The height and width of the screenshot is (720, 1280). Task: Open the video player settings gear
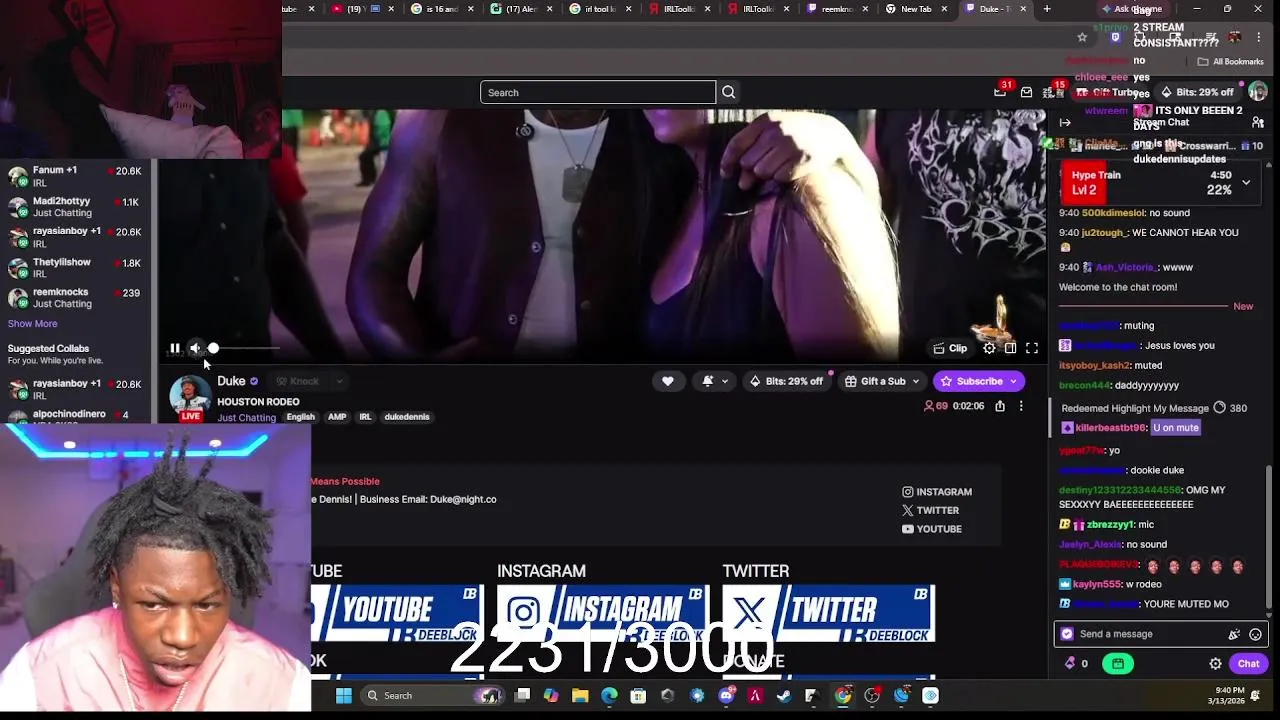pyautogui.click(x=989, y=348)
